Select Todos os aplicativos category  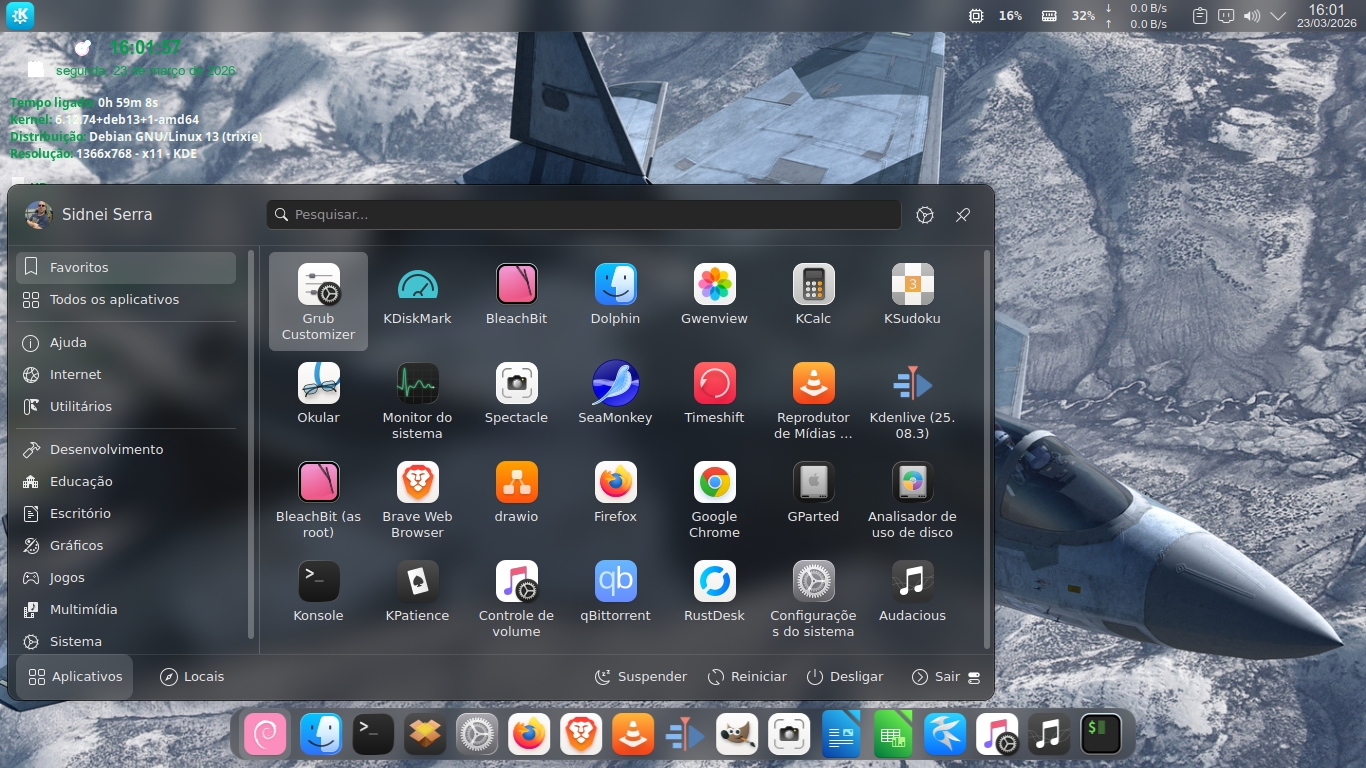click(114, 300)
